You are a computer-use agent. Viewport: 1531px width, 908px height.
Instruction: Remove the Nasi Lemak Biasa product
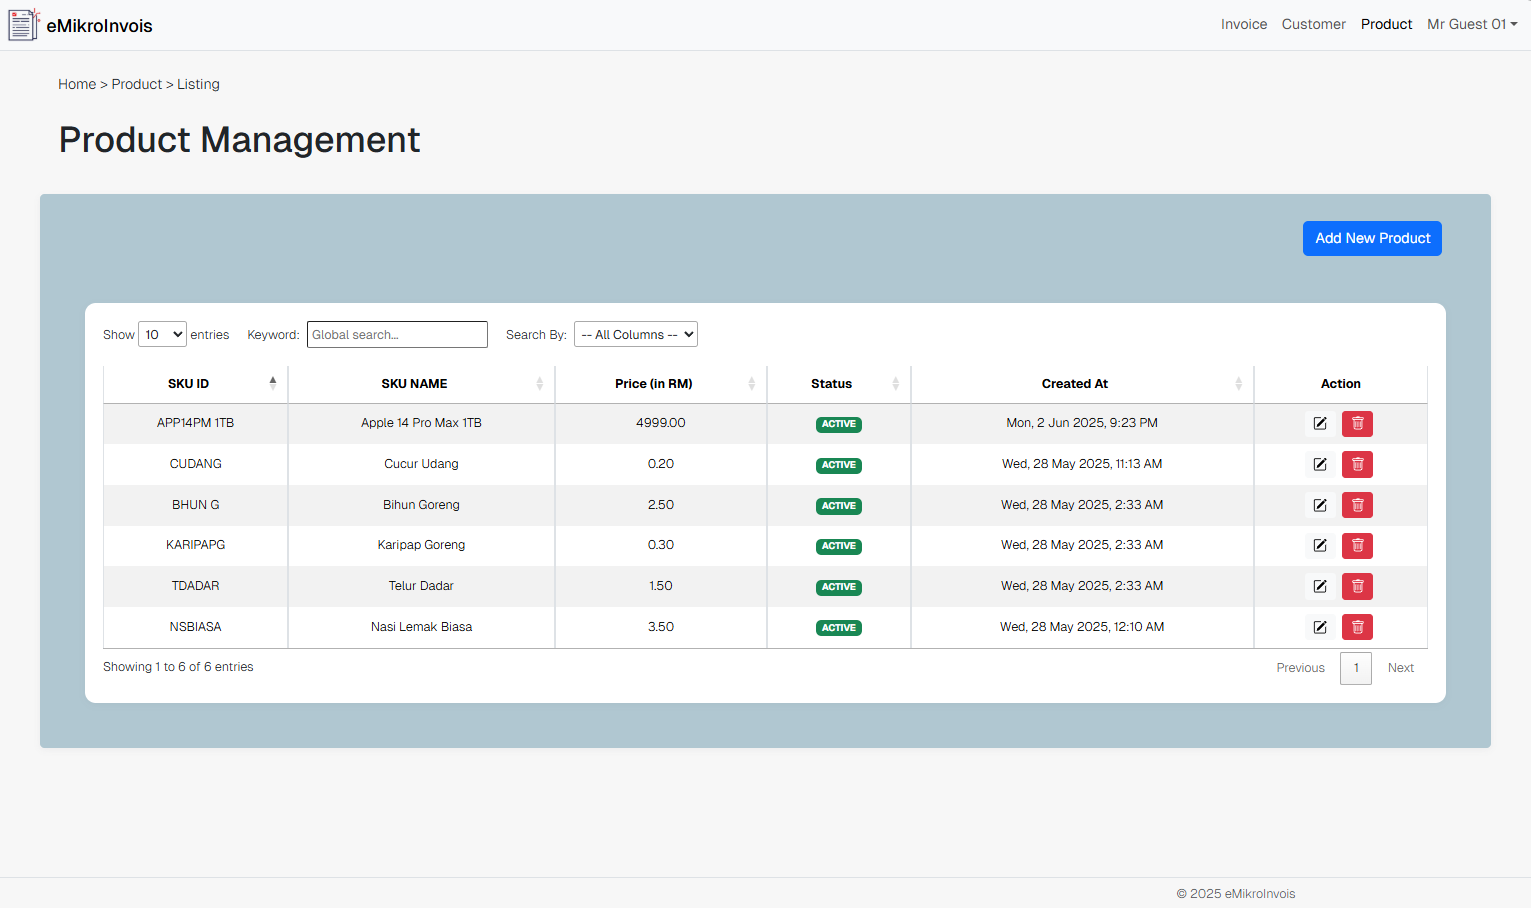tap(1357, 627)
